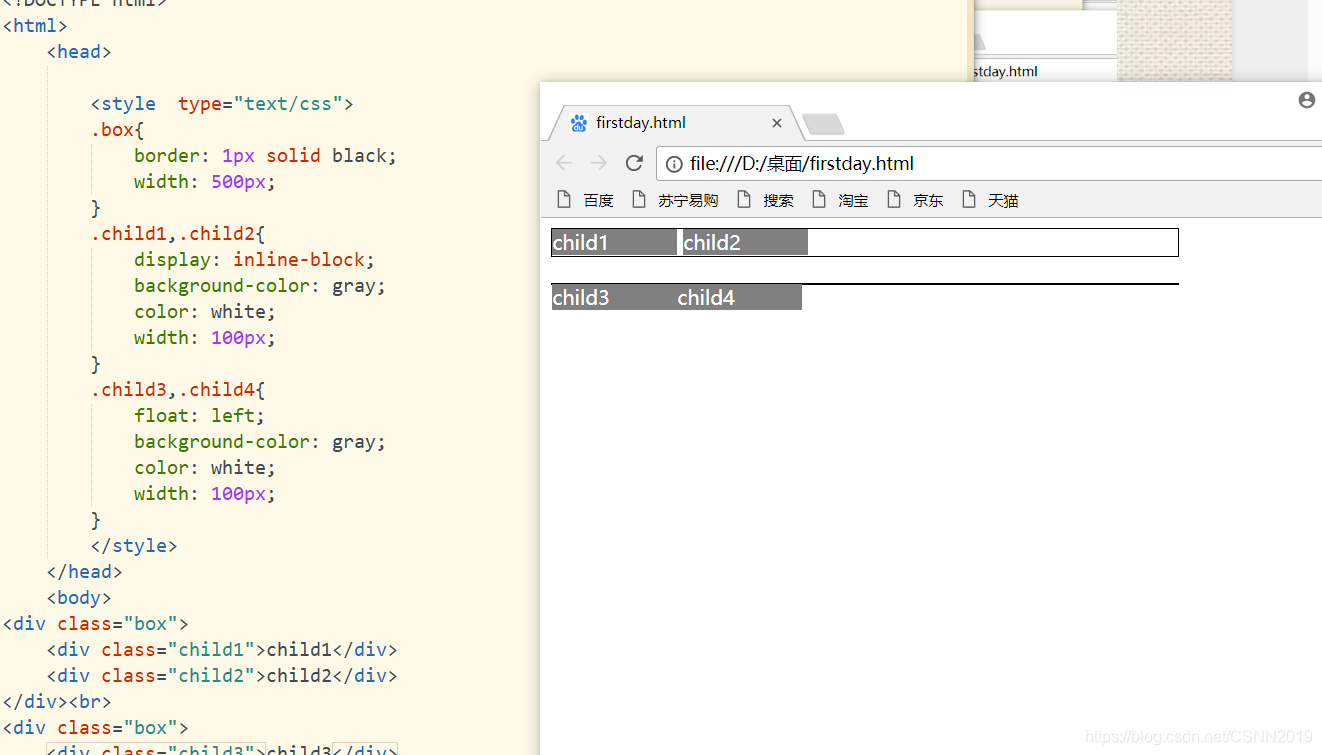
Task: Click the child2 div line in code
Action: click(222, 676)
